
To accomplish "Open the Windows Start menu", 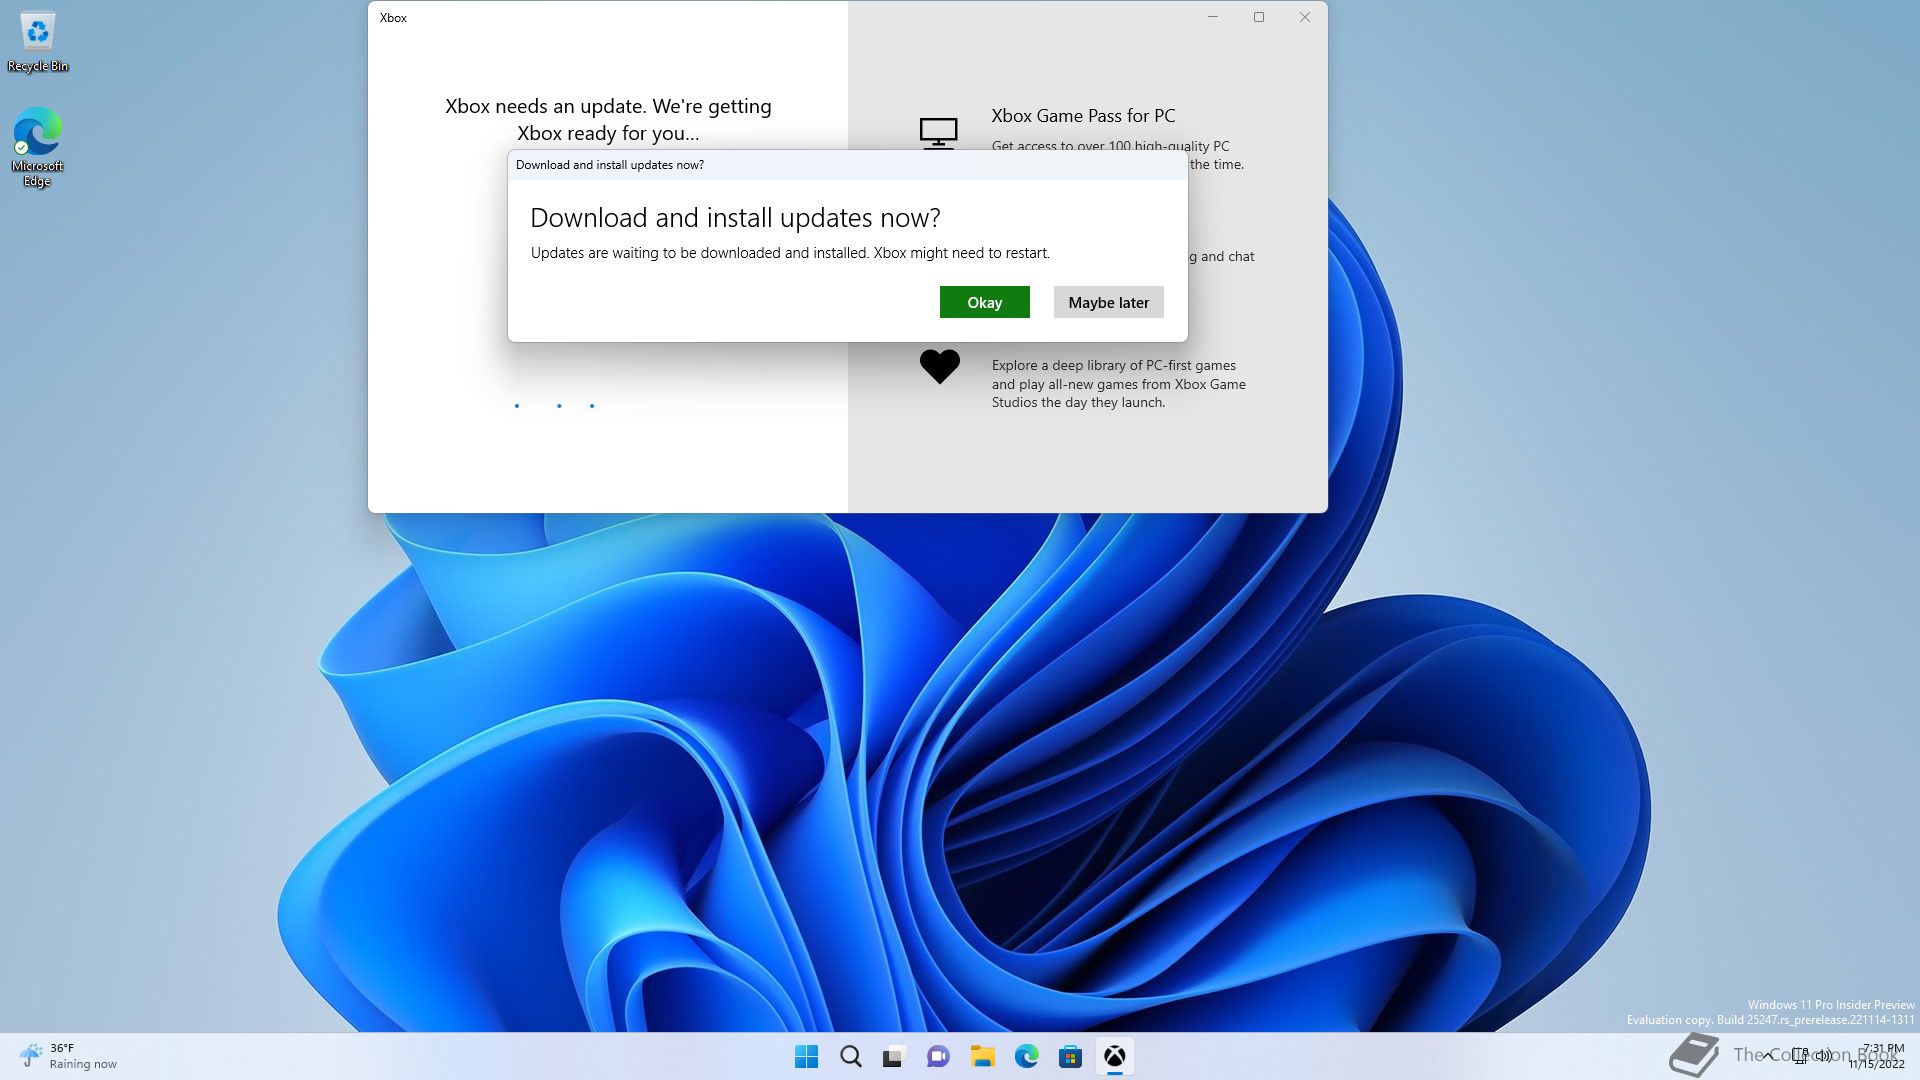I will [x=806, y=1056].
